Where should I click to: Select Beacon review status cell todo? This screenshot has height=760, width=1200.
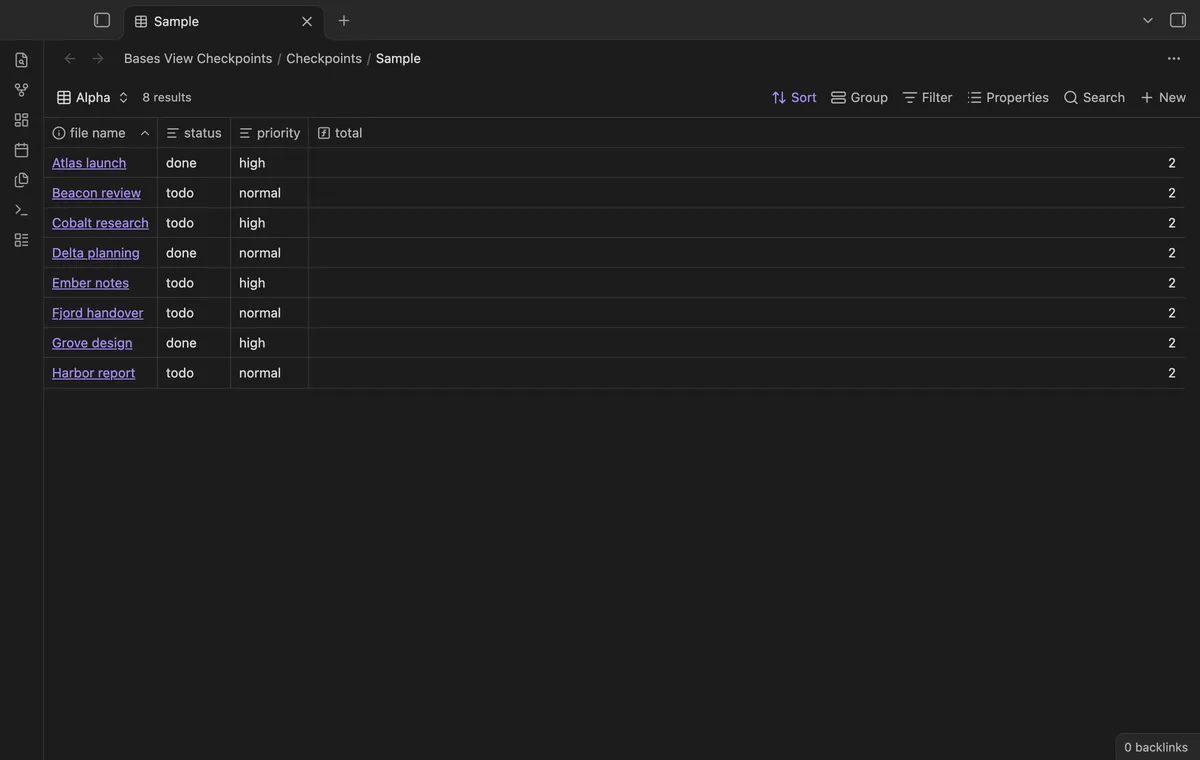coord(194,193)
